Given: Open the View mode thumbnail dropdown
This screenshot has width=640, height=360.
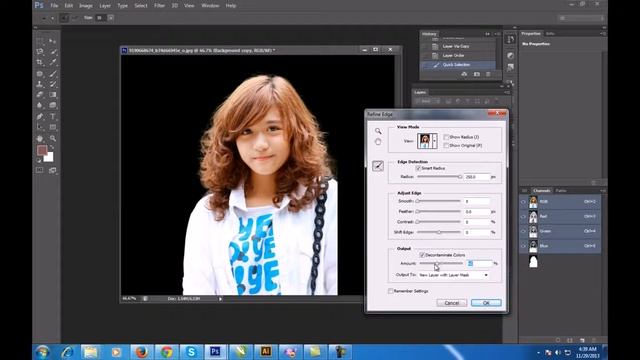Looking at the screenshot, I should 435,141.
